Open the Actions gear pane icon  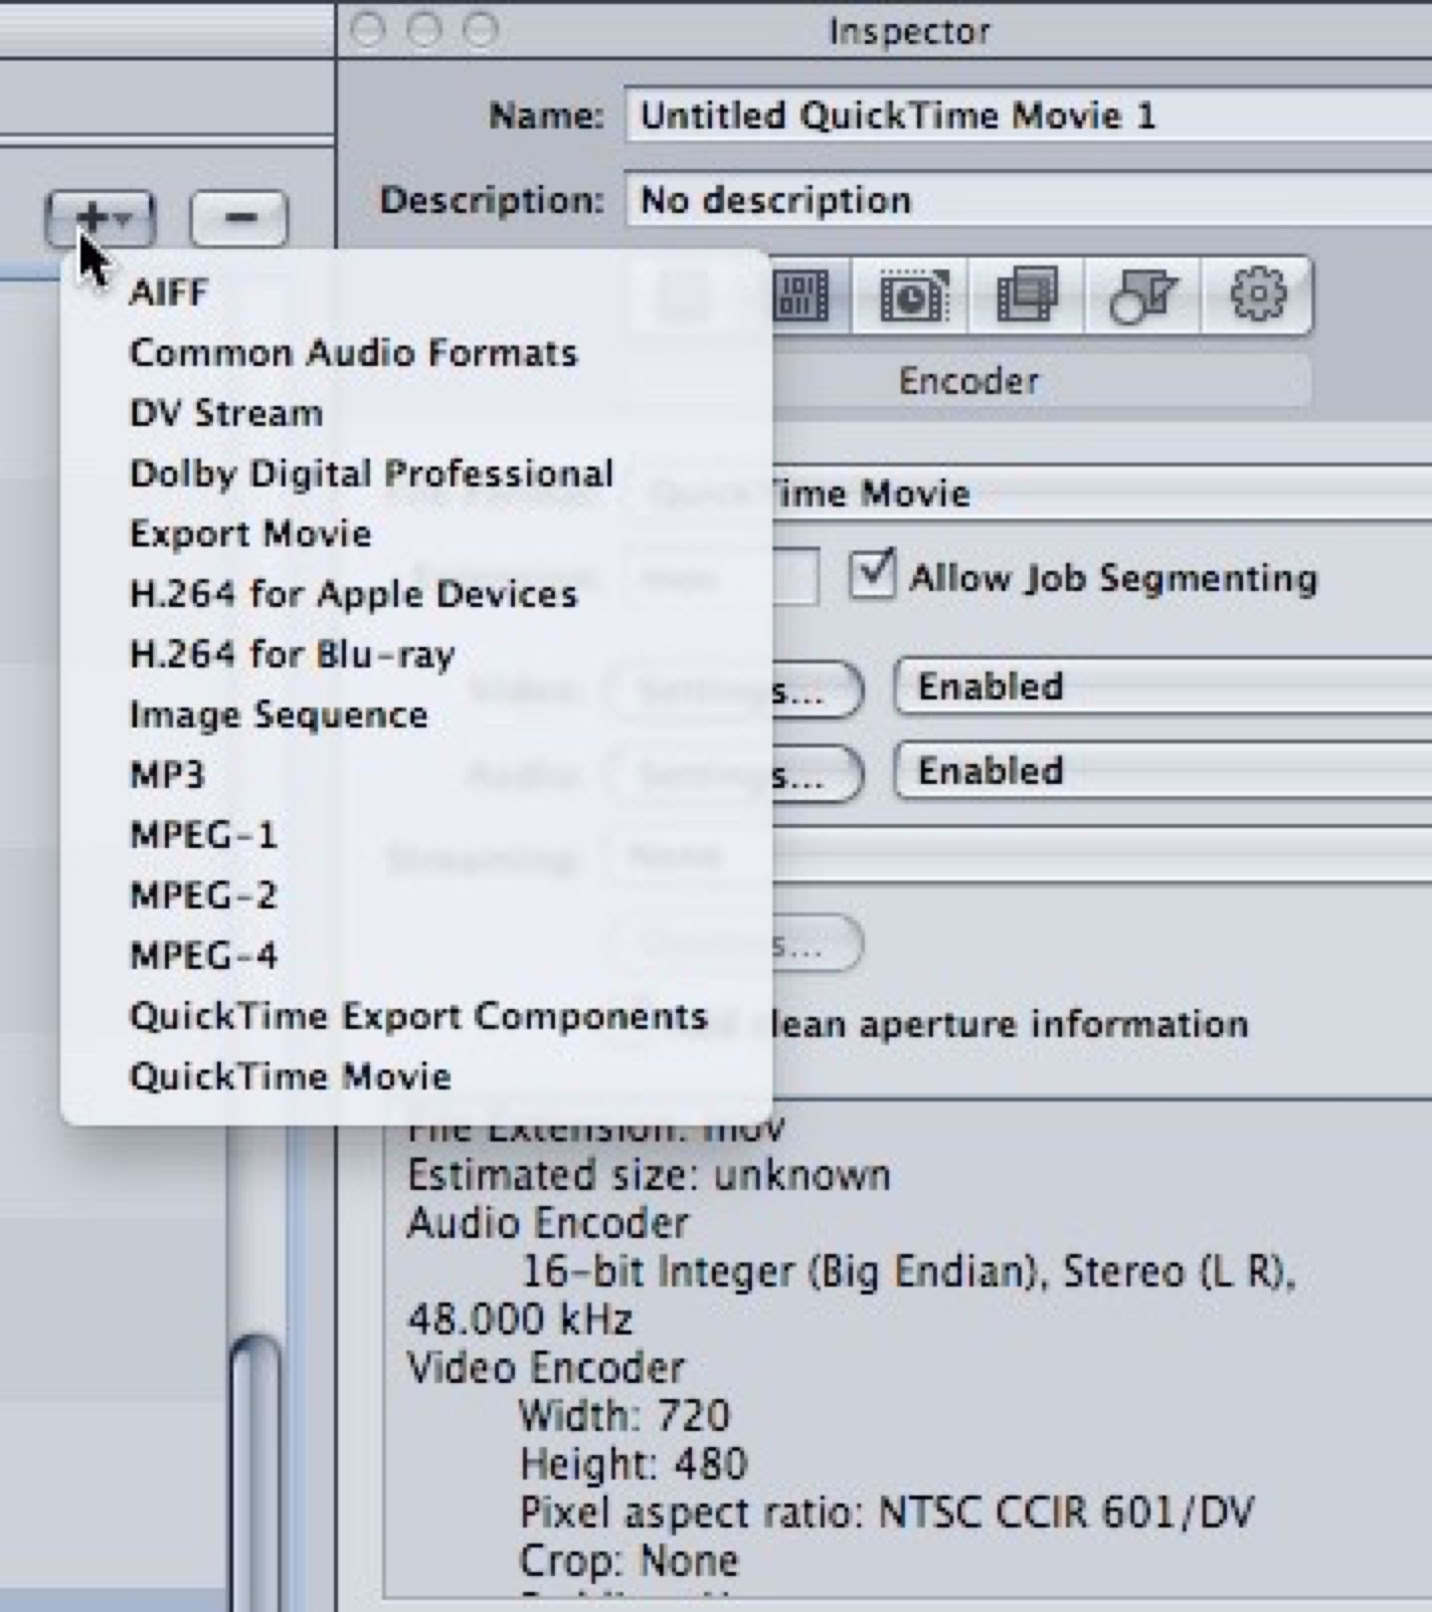(x=1257, y=296)
